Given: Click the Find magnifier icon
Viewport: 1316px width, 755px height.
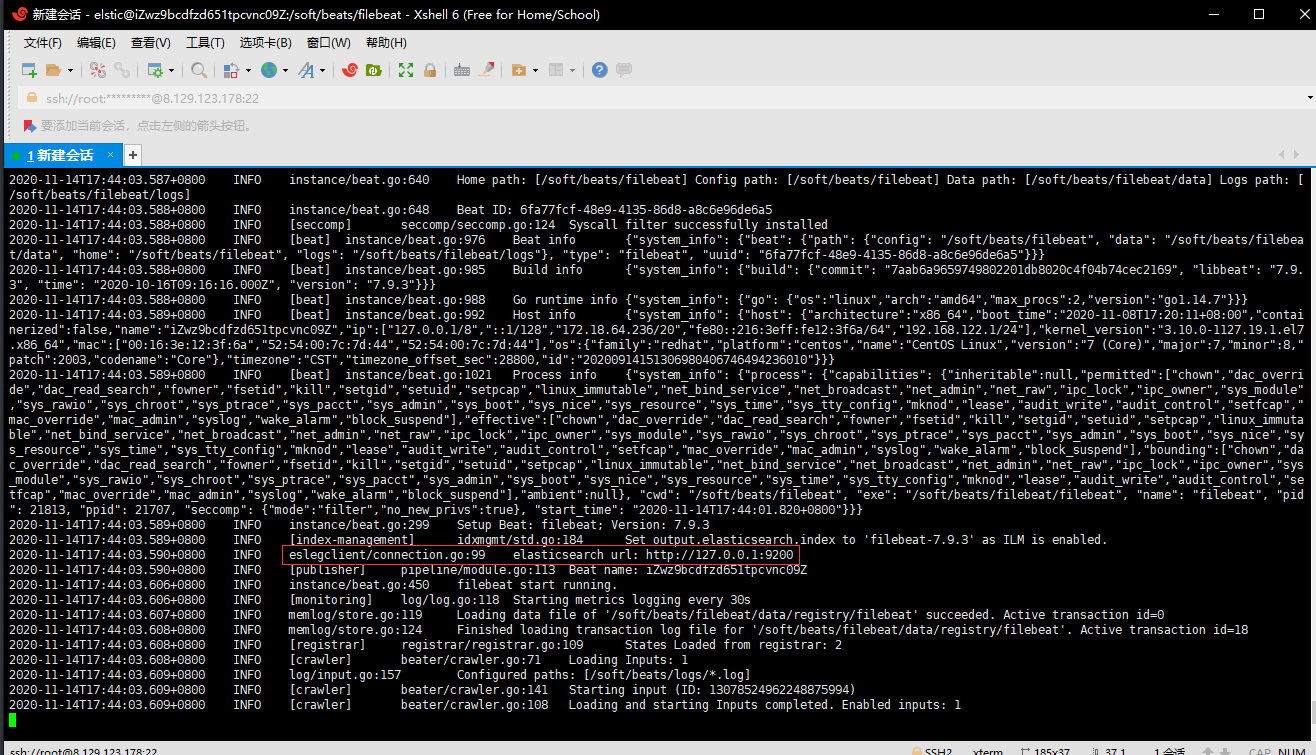Looking at the screenshot, I should coord(199,70).
